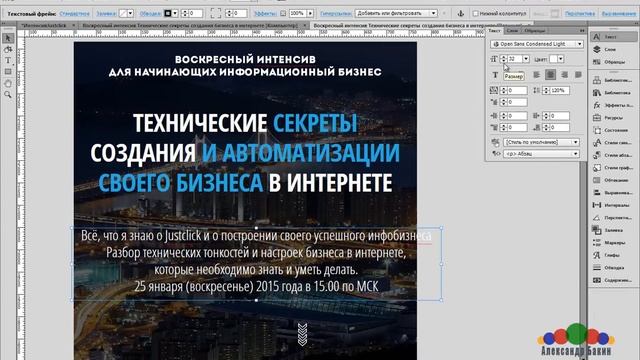
Task: Open the hyperlink Добавить или фильтровать dropdown
Action: pos(396,13)
